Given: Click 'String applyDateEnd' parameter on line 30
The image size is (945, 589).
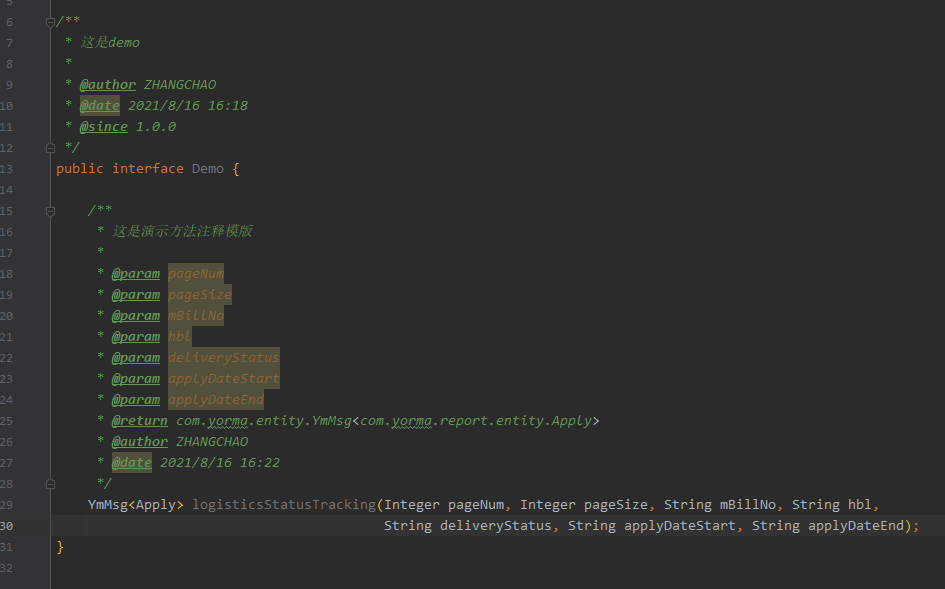Looking at the screenshot, I should point(828,526).
